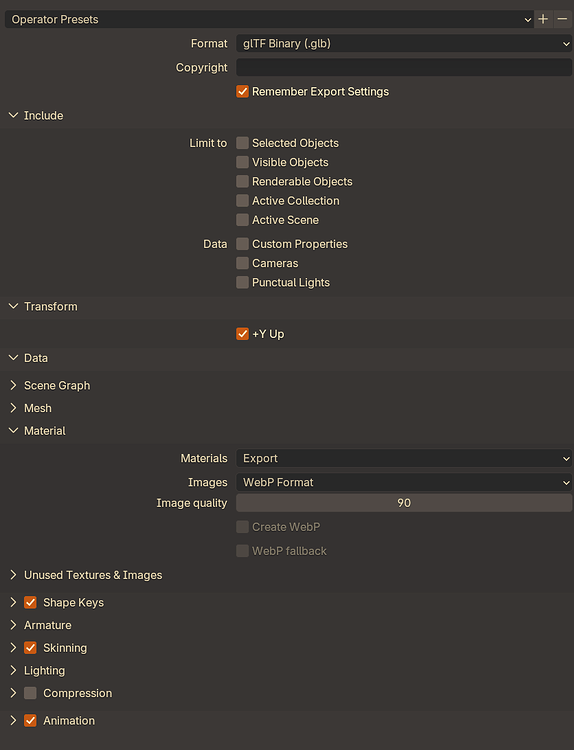Expand the Mesh subsection
The image size is (574, 750).
(14, 408)
